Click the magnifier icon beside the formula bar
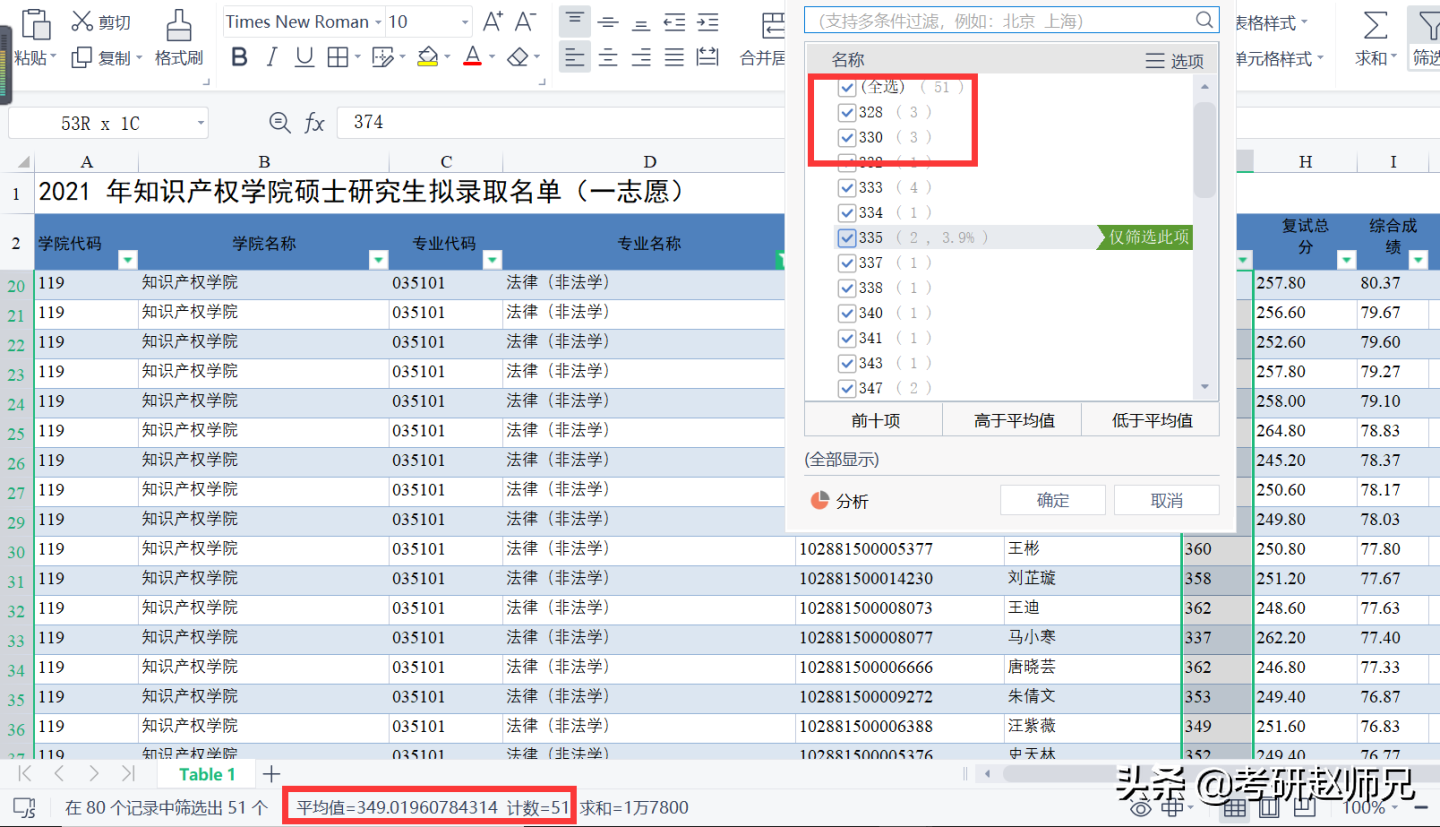The width and height of the screenshot is (1440, 827). click(x=280, y=123)
